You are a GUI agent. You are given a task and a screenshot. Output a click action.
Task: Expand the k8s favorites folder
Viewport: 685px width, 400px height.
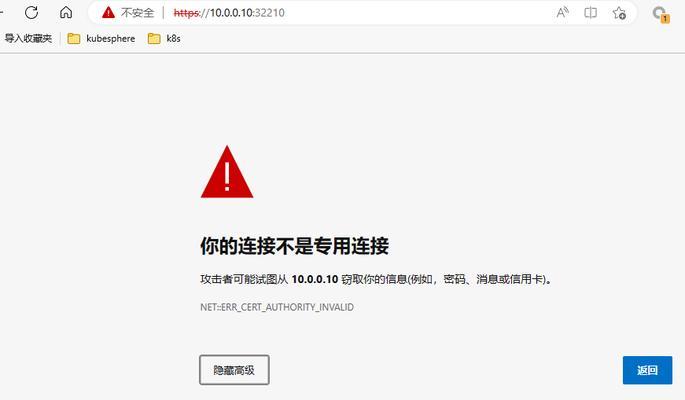tap(164, 38)
